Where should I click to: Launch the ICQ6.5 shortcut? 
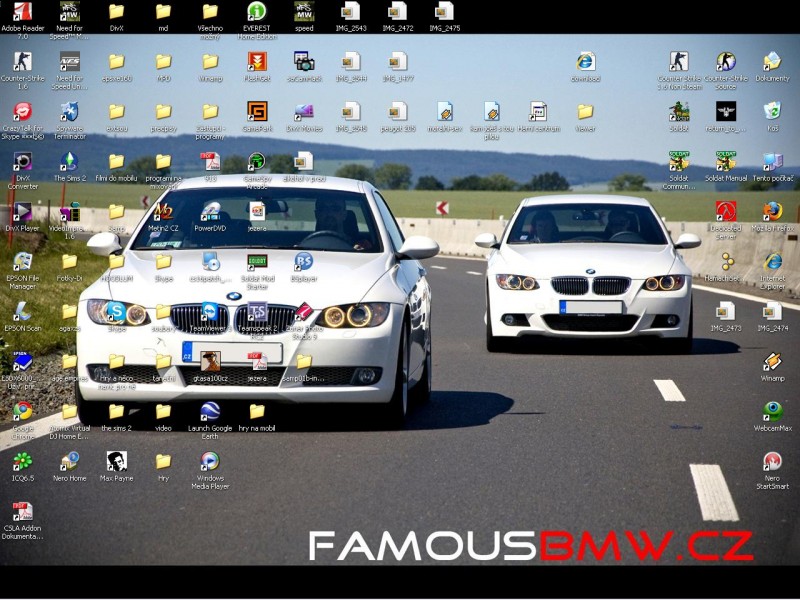[x=22, y=461]
